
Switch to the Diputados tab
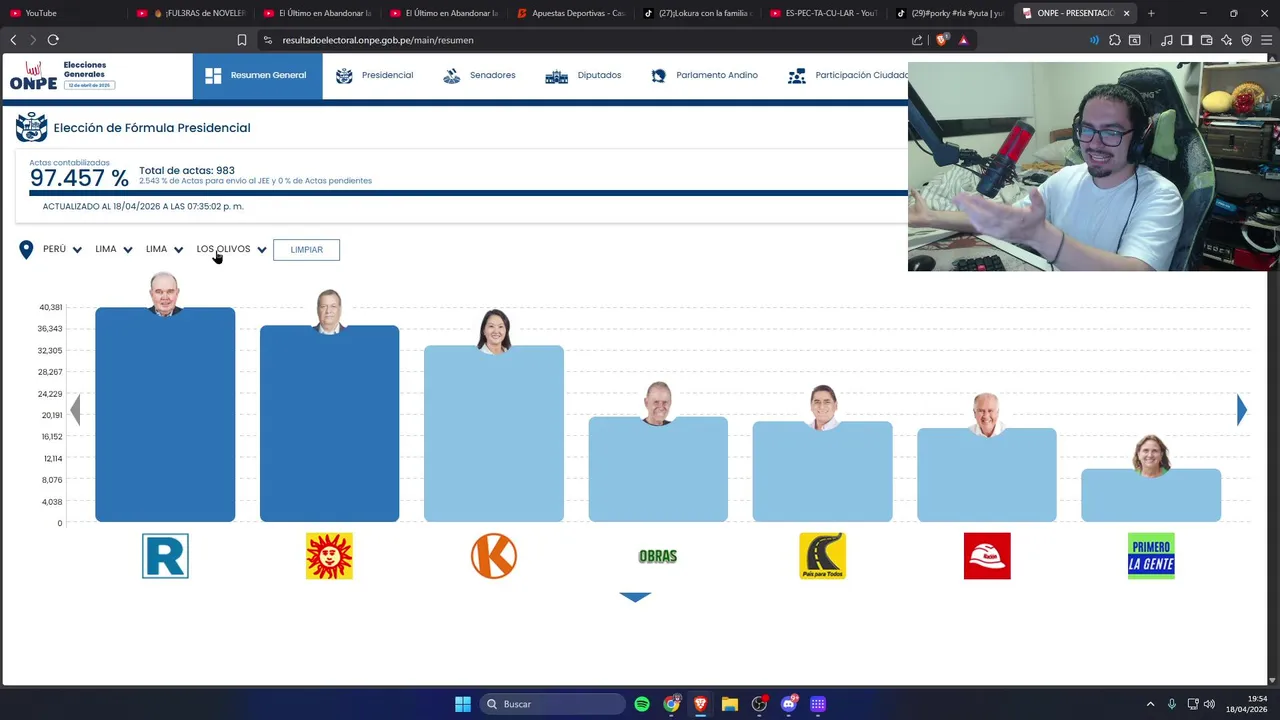click(583, 76)
